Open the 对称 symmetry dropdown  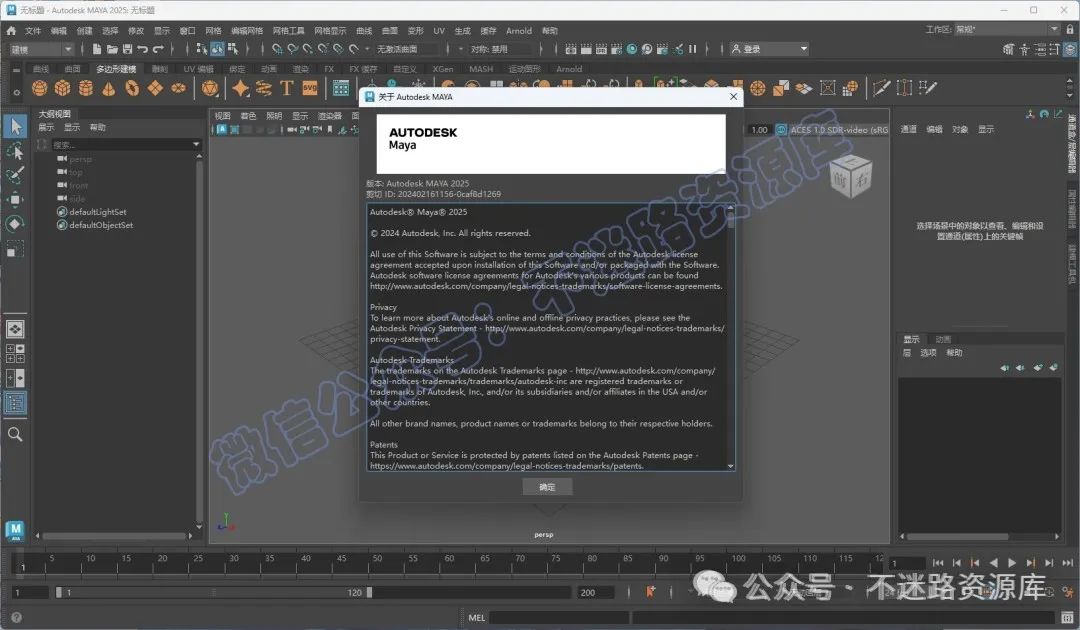click(x=501, y=49)
